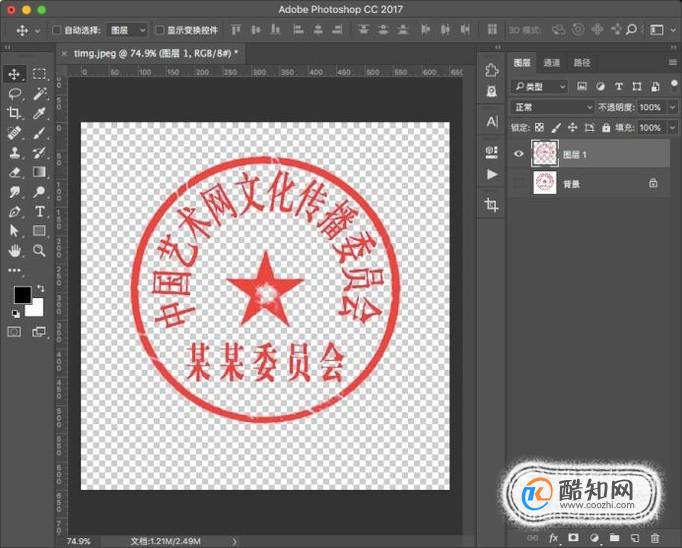Switch to the 路径 panel tab

tap(582, 63)
